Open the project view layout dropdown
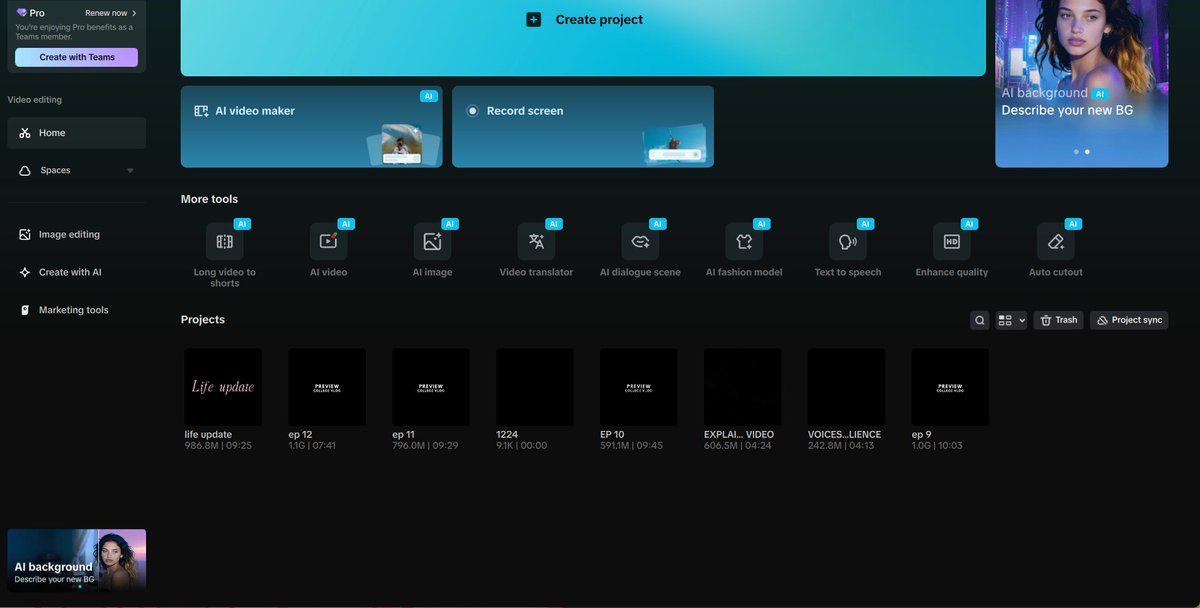Screen dimensions: 1200x608 [x=1012, y=320]
